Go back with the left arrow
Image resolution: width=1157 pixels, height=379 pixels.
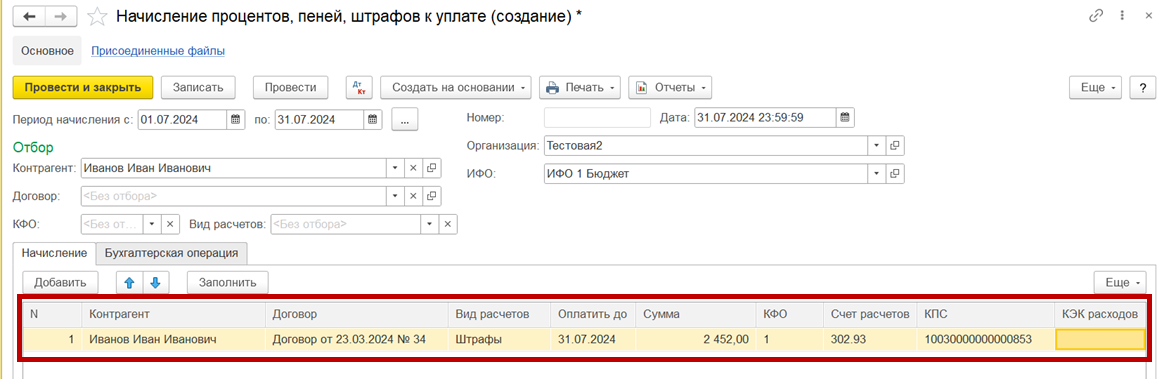click(x=30, y=16)
